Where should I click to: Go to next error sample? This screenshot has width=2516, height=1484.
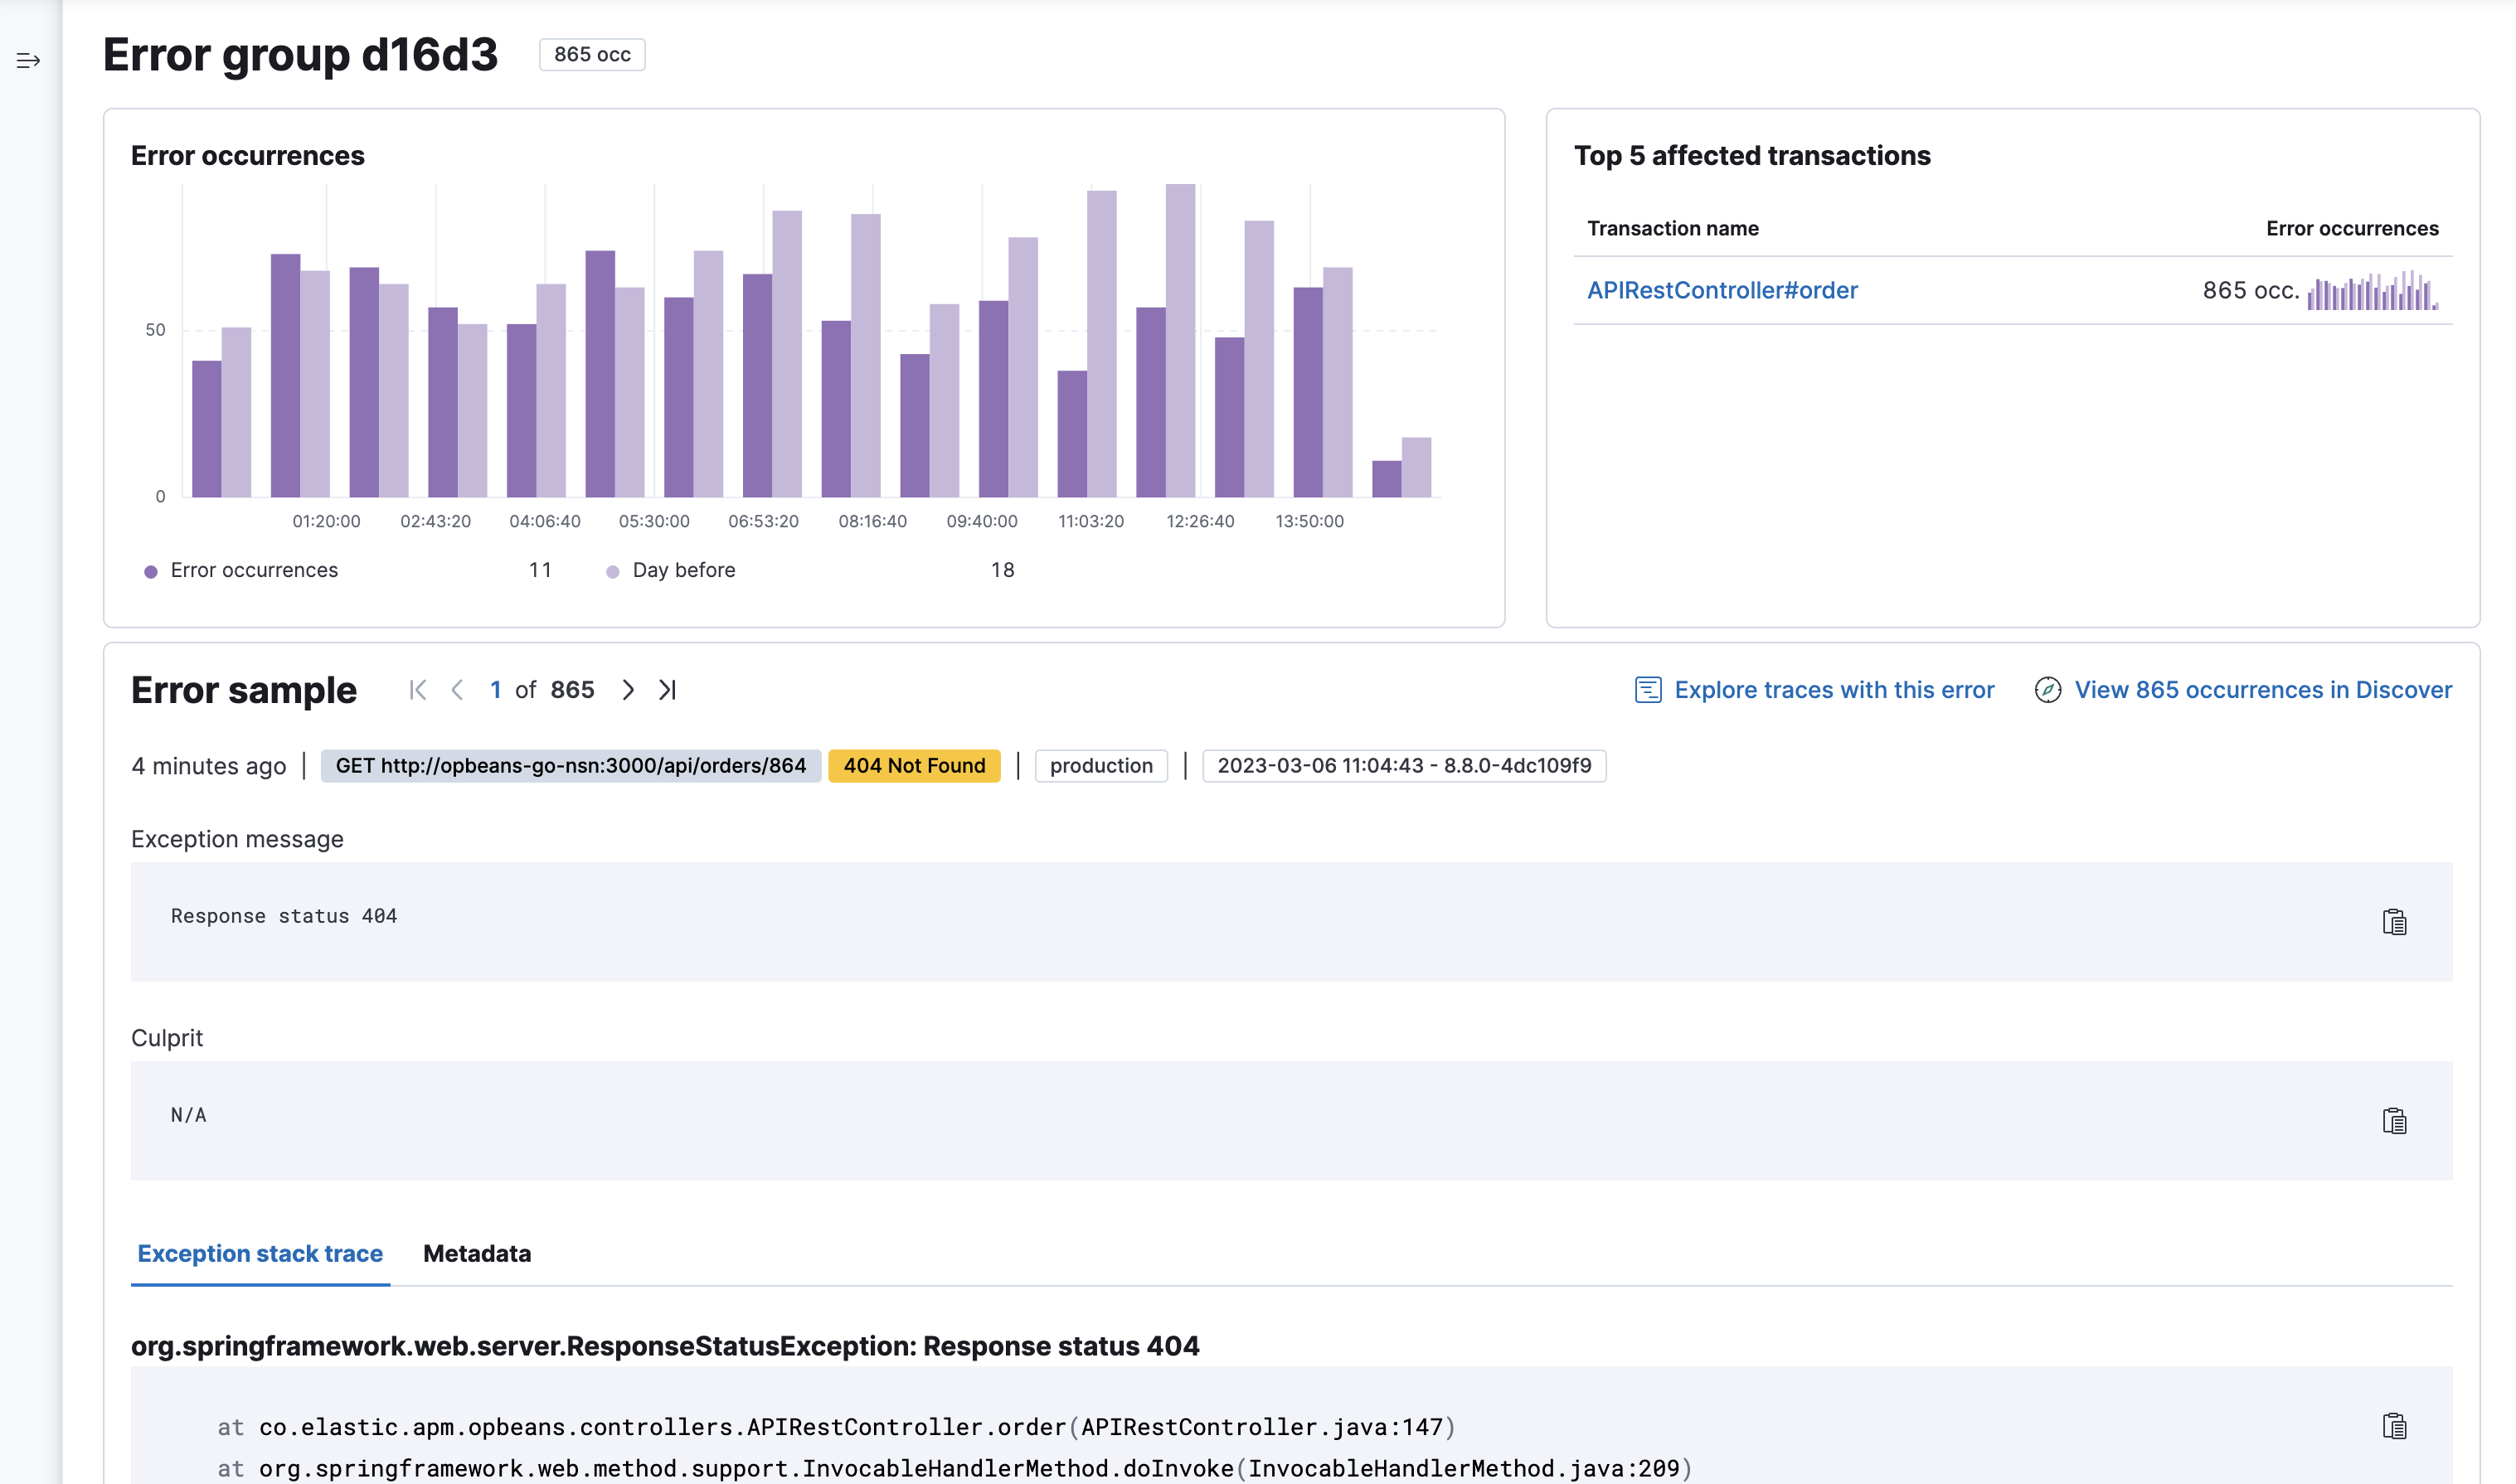628,690
